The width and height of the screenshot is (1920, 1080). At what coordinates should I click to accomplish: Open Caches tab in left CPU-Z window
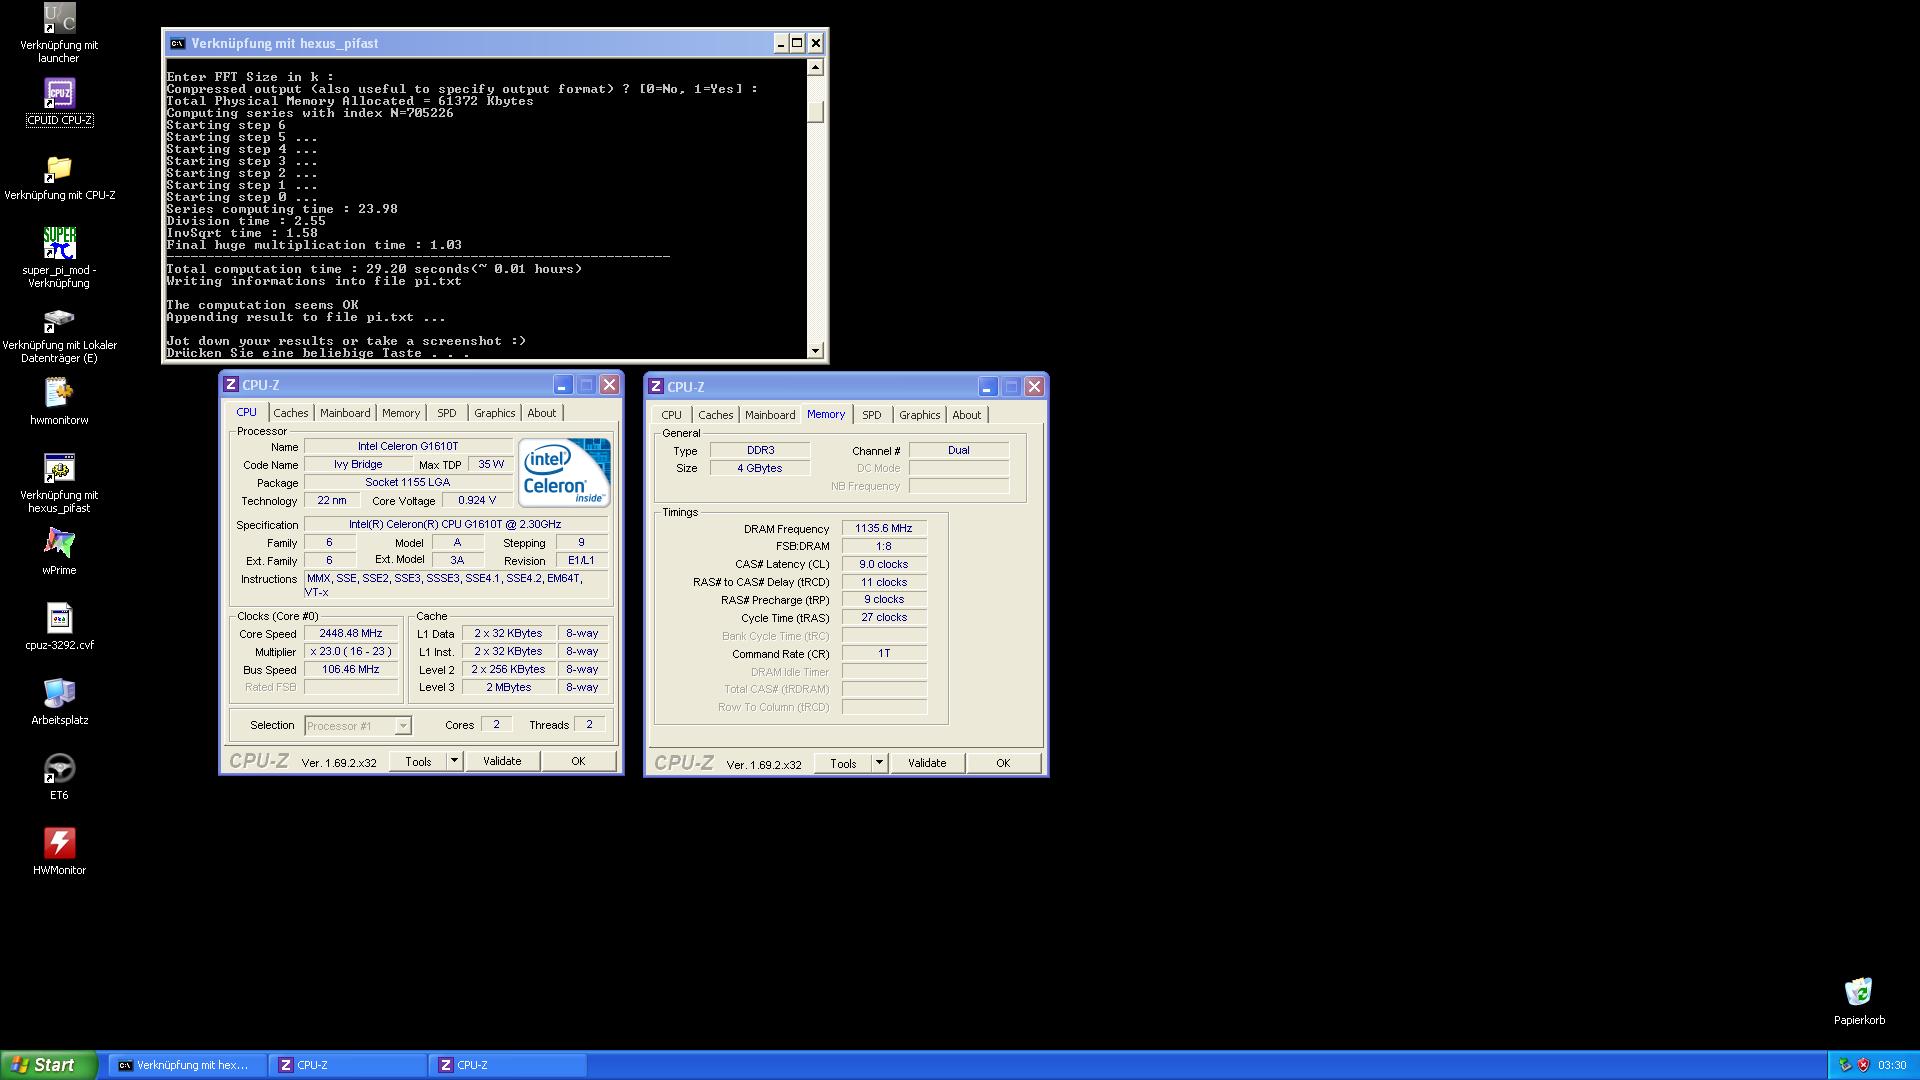[291, 413]
